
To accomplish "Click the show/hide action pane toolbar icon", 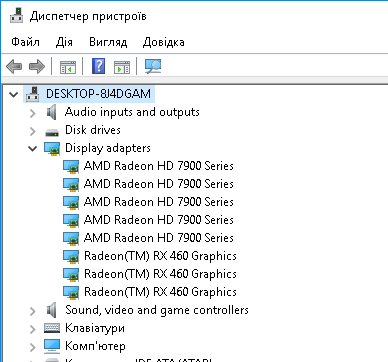I will [122, 67].
